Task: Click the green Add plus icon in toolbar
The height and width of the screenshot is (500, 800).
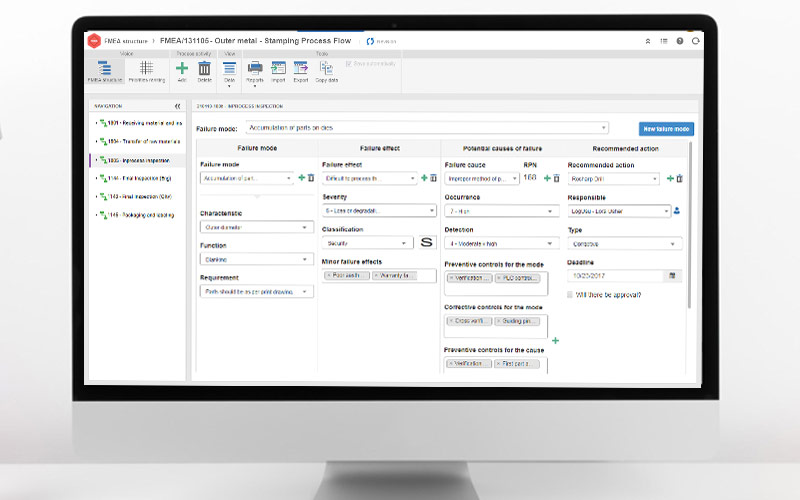Action: pyautogui.click(x=182, y=69)
